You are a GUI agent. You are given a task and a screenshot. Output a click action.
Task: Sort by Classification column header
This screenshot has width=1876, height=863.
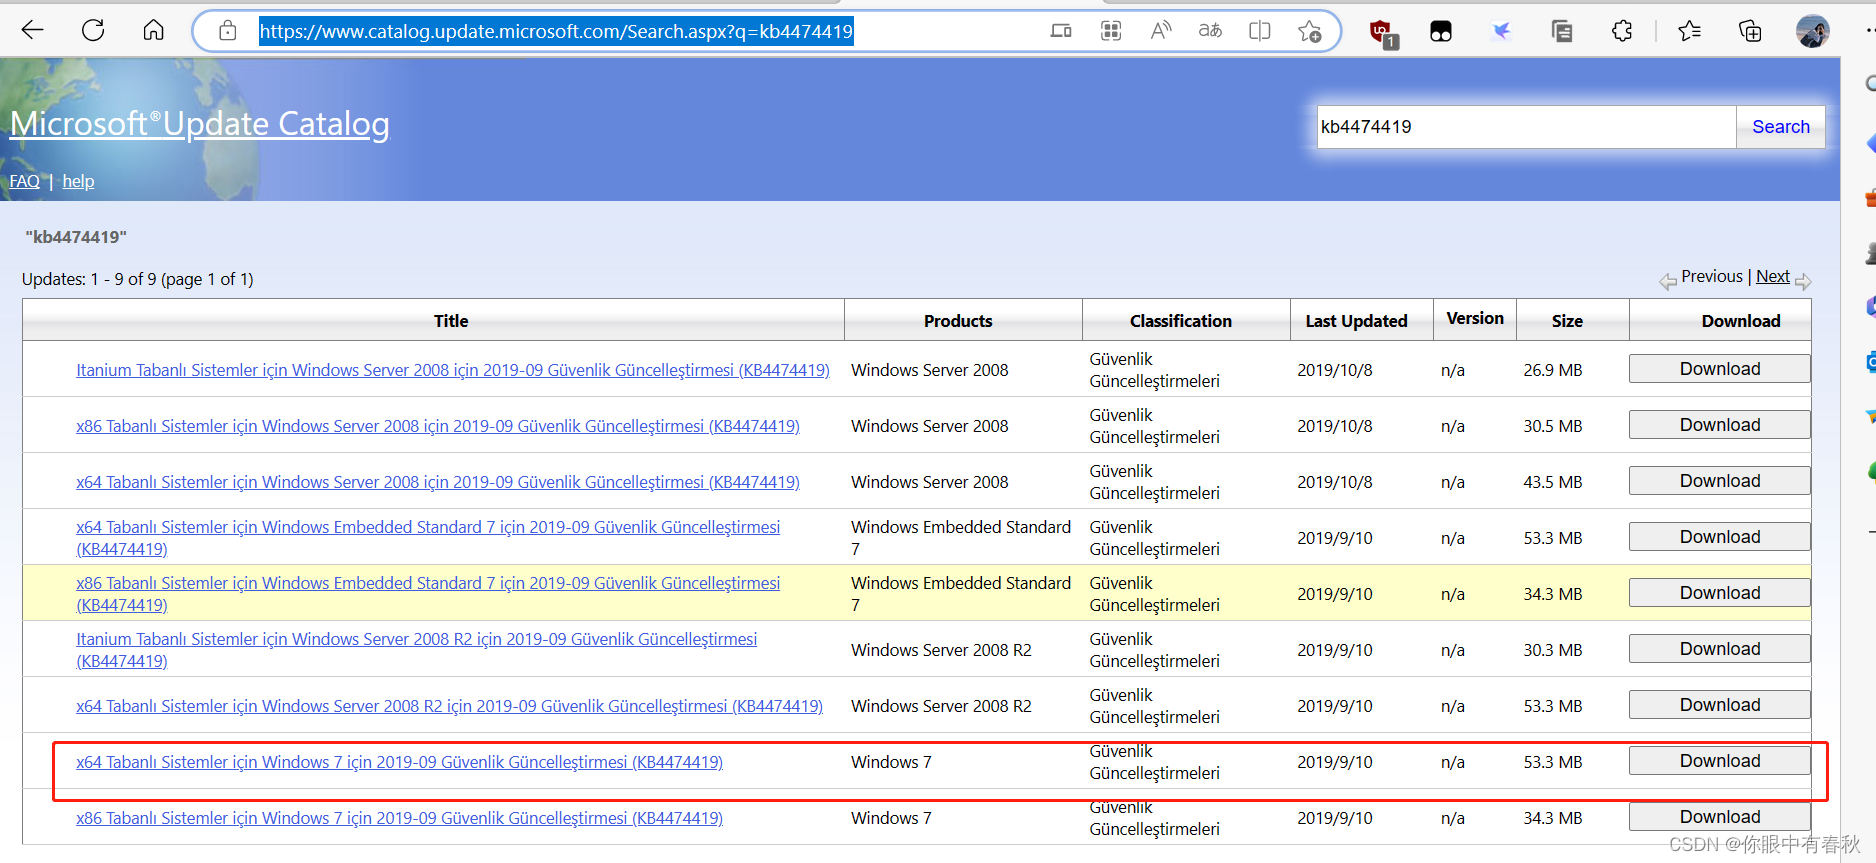point(1181,321)
